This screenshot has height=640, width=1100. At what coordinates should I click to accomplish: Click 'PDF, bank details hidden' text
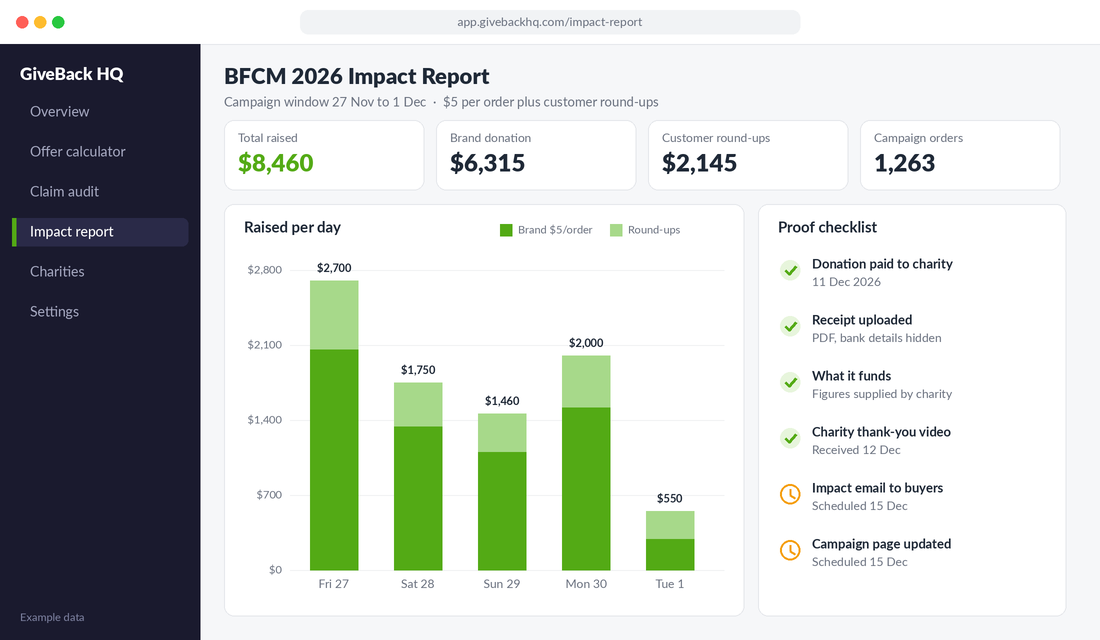[x=877, y=338]
